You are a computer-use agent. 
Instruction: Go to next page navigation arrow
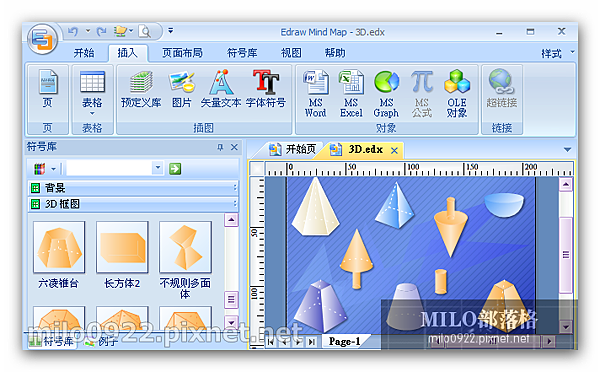298,342
